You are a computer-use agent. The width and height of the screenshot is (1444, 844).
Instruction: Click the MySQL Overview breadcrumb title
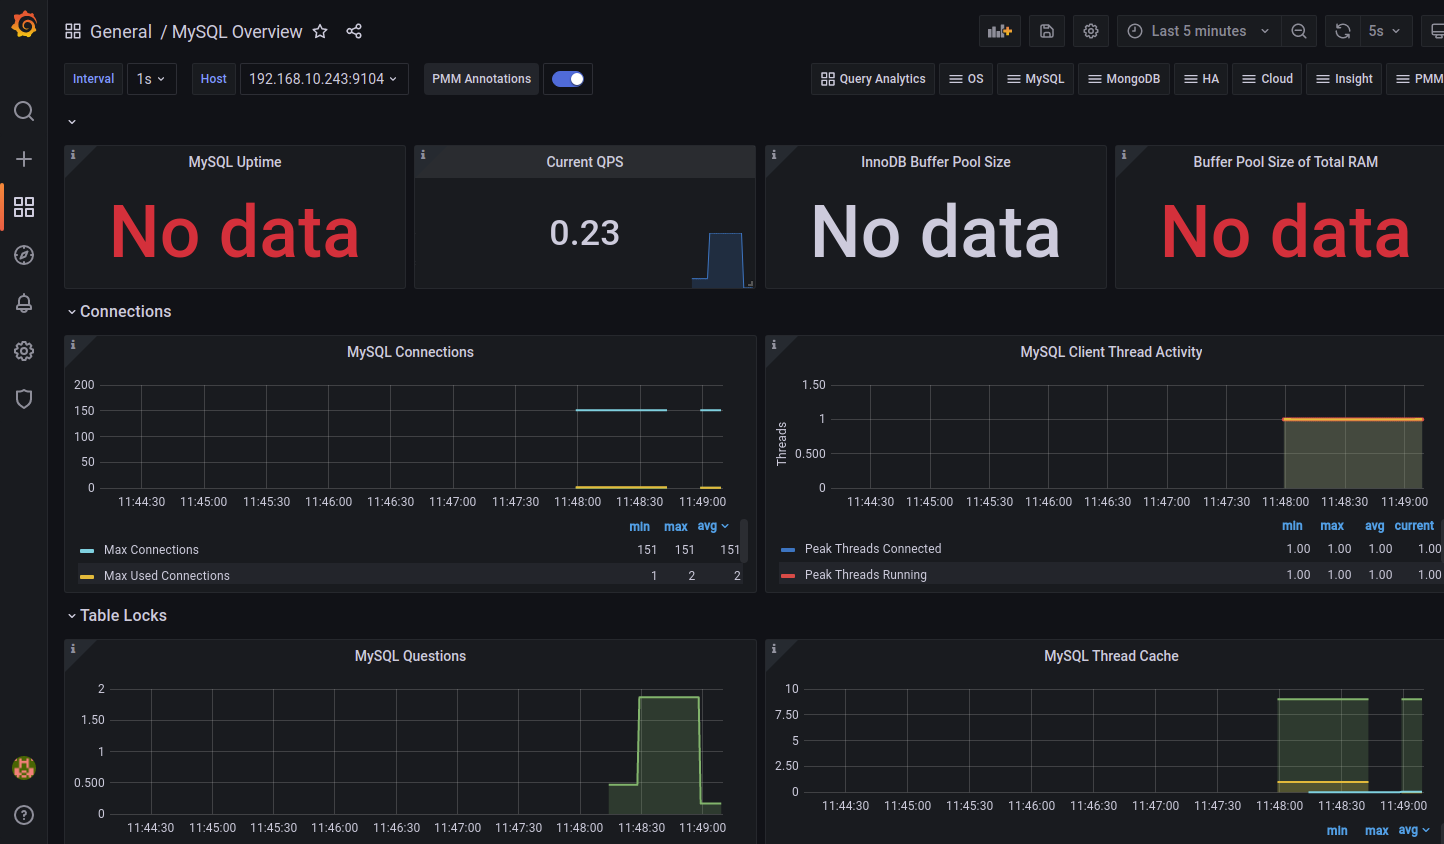(237, 31)
